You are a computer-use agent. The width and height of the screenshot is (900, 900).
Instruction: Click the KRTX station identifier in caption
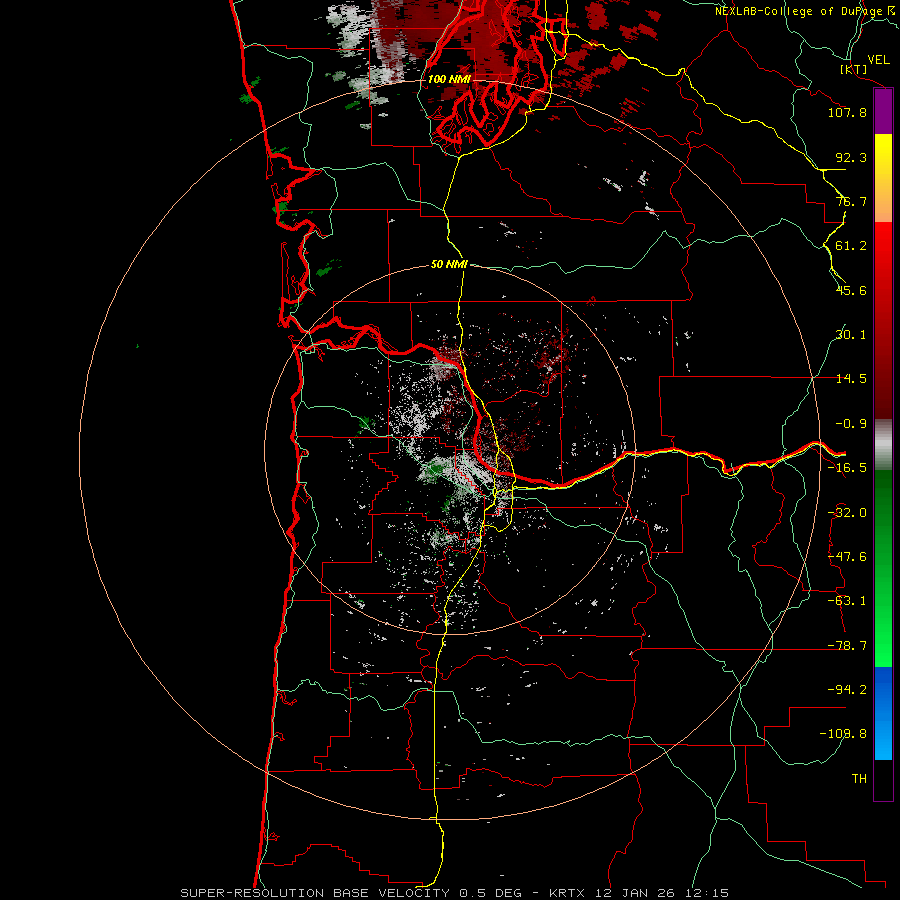567,893
